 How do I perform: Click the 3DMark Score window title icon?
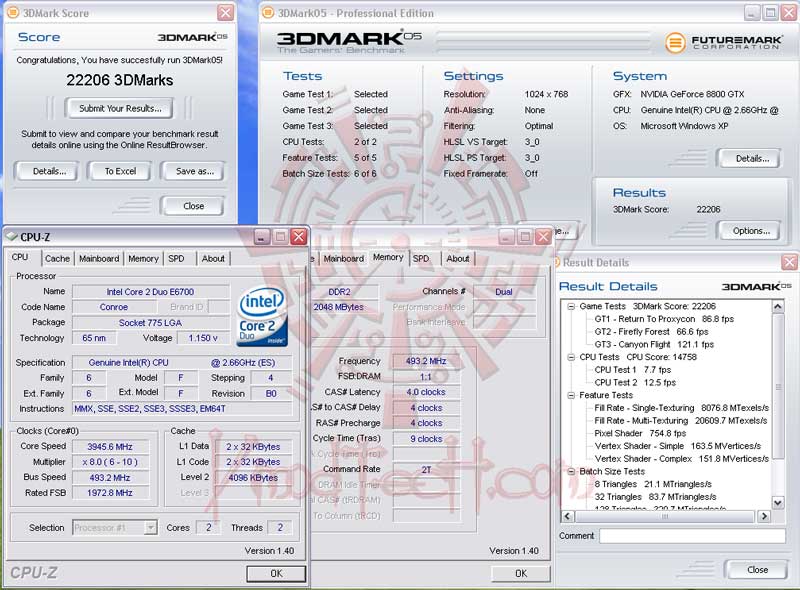13,13
